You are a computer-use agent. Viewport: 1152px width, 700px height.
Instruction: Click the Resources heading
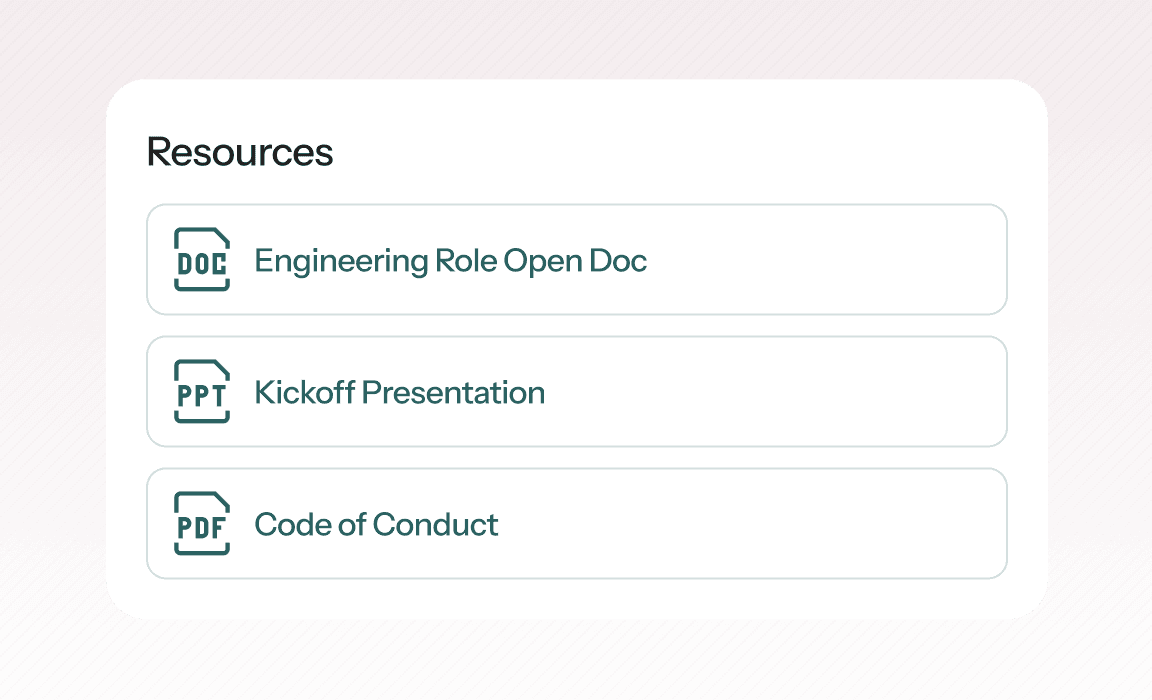(x=240, y=152)
